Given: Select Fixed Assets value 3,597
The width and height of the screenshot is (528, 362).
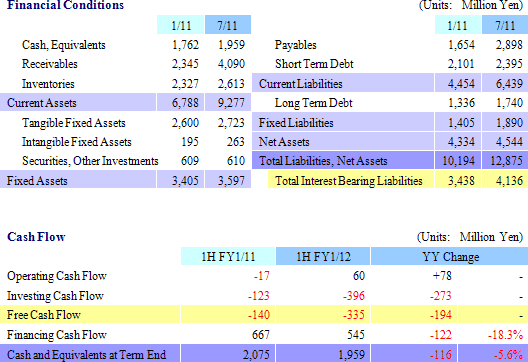Looking at the screenshot, I should point(231,181).
